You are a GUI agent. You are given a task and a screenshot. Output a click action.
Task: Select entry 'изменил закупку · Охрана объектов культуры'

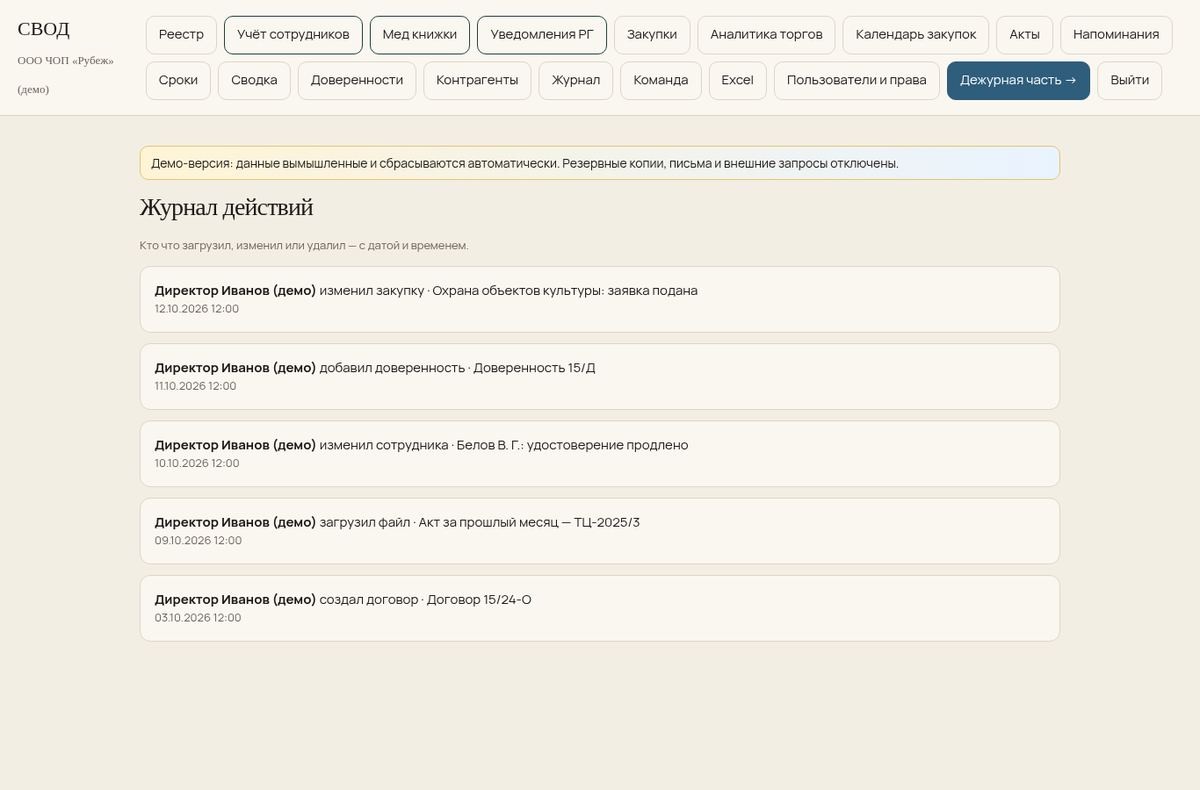[x=600, y=299]
